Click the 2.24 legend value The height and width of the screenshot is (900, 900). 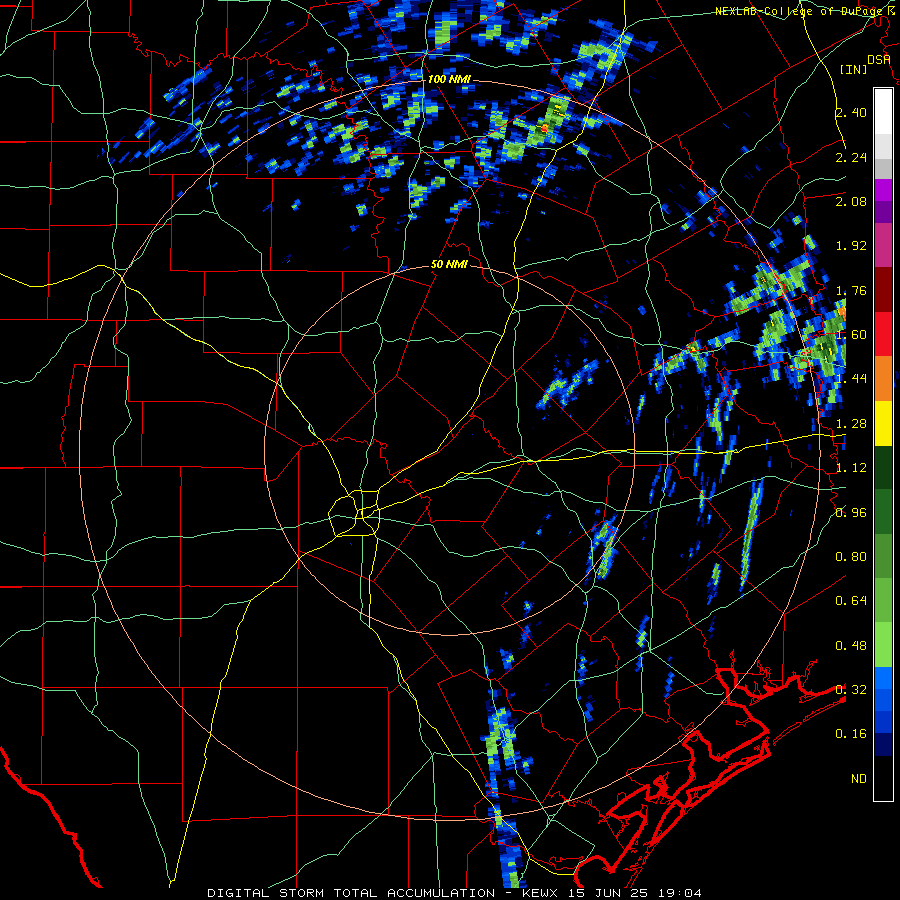click(x=851, y=157)
